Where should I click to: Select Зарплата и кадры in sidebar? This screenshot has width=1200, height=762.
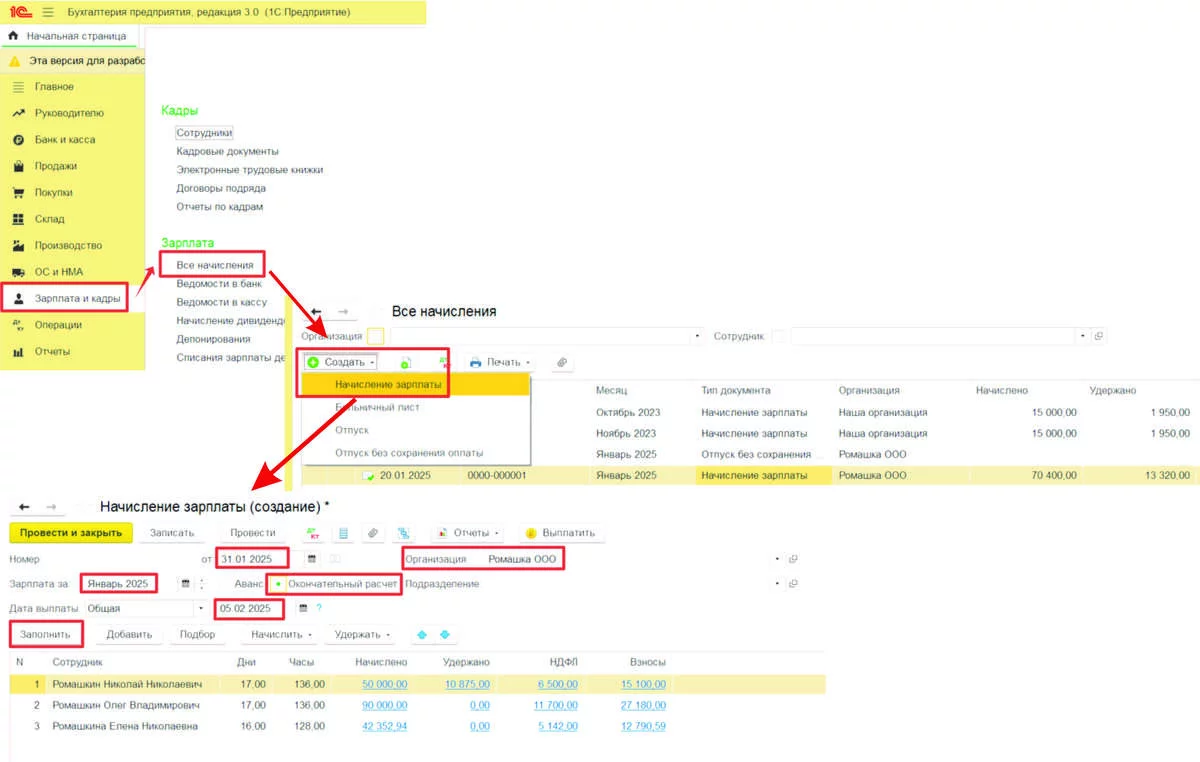(x=66, y=298)
